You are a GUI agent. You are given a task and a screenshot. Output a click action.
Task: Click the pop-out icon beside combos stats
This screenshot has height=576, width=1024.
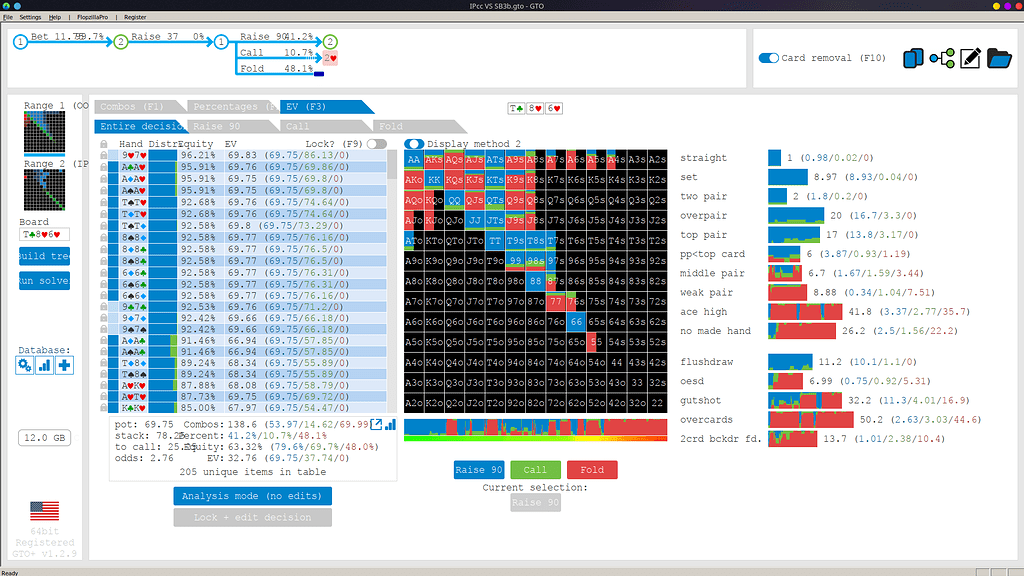(376, 425)
